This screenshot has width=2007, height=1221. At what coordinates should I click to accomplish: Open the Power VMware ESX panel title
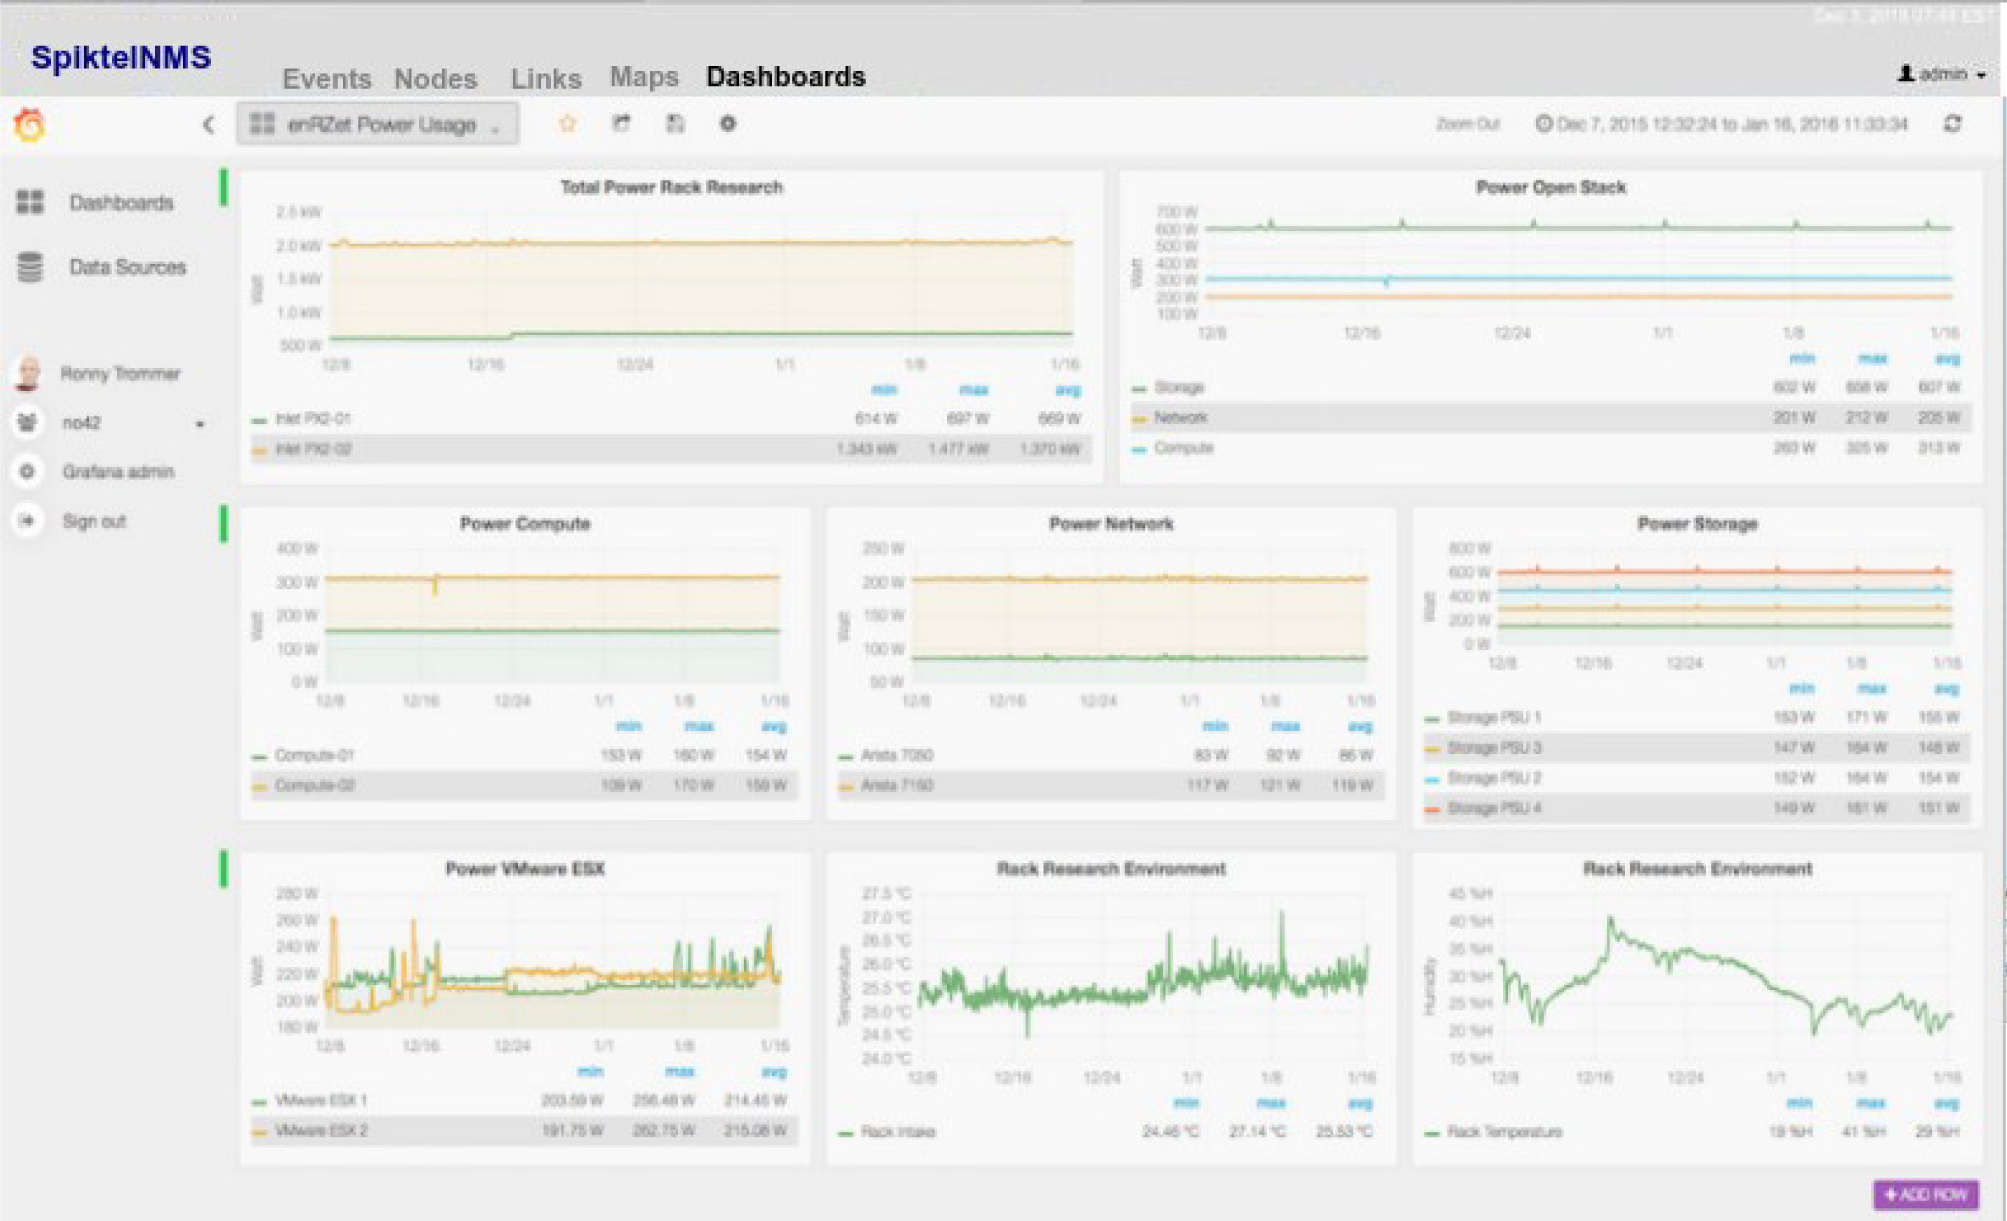tap(525, 868)
